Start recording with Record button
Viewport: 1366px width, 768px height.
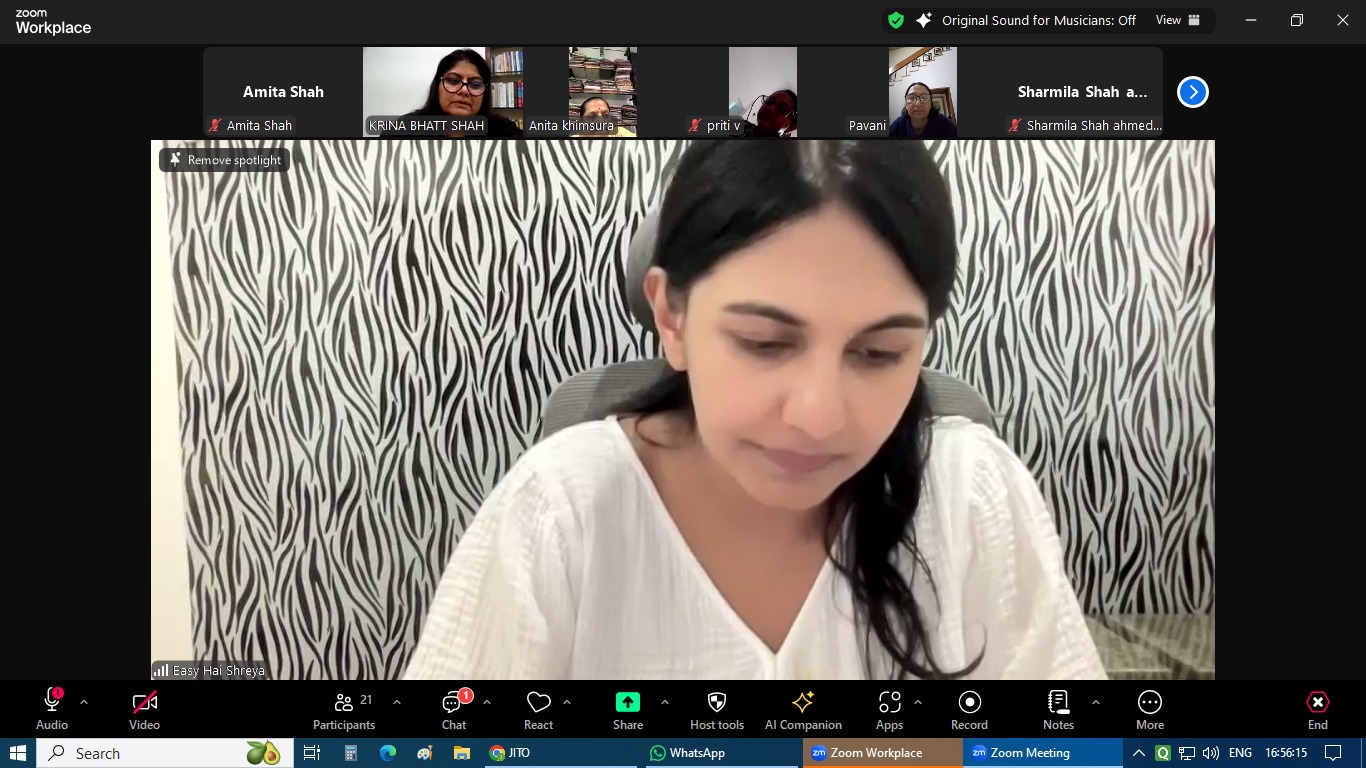coord(968,709)
